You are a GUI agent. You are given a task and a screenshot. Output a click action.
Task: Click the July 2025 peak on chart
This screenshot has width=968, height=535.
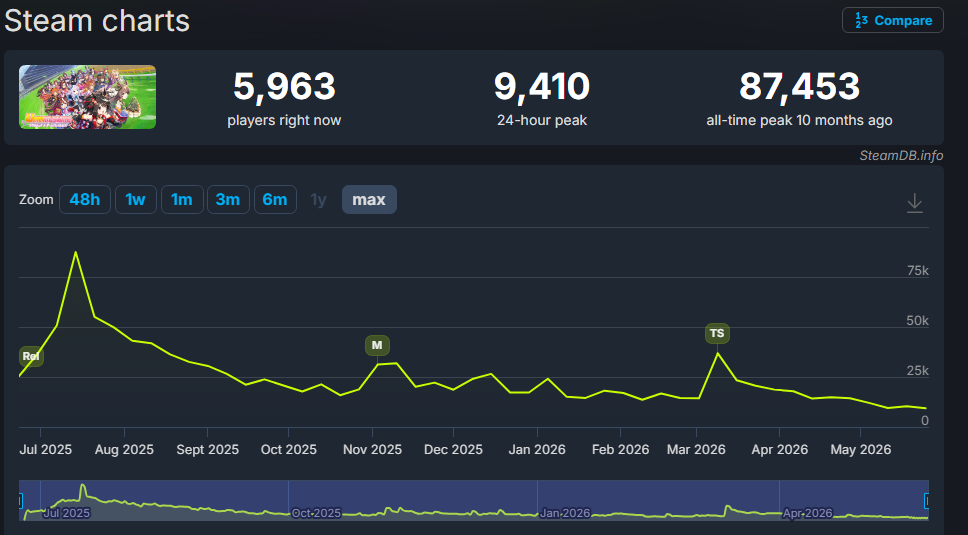[75, 252]
